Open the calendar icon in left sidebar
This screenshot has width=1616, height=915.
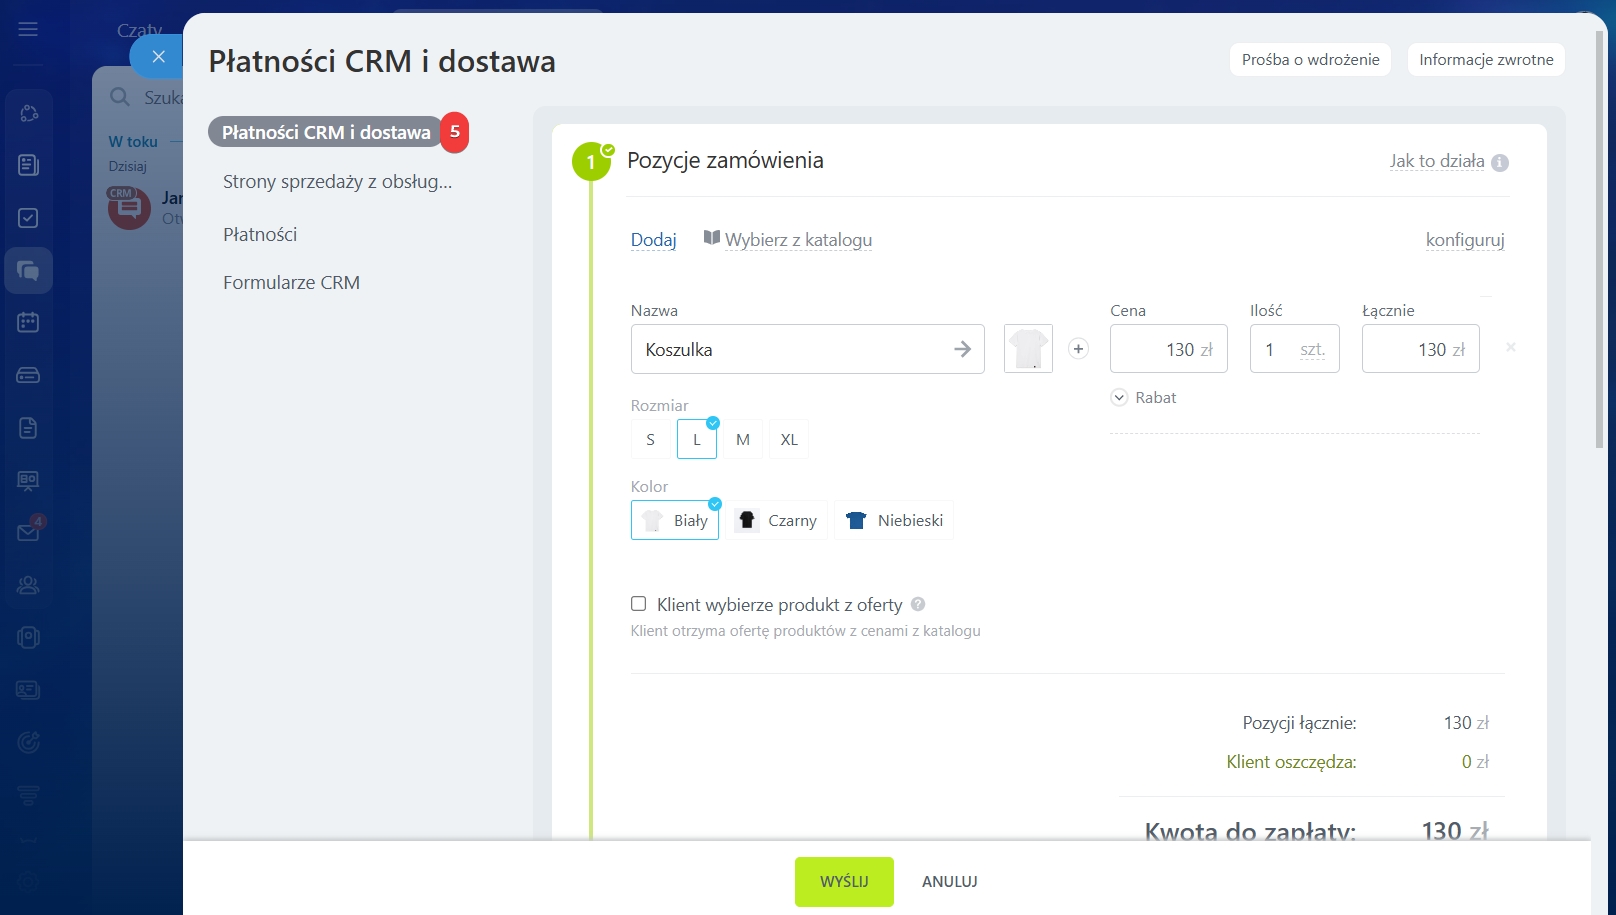pyautogui.click(x=28, y=323)
